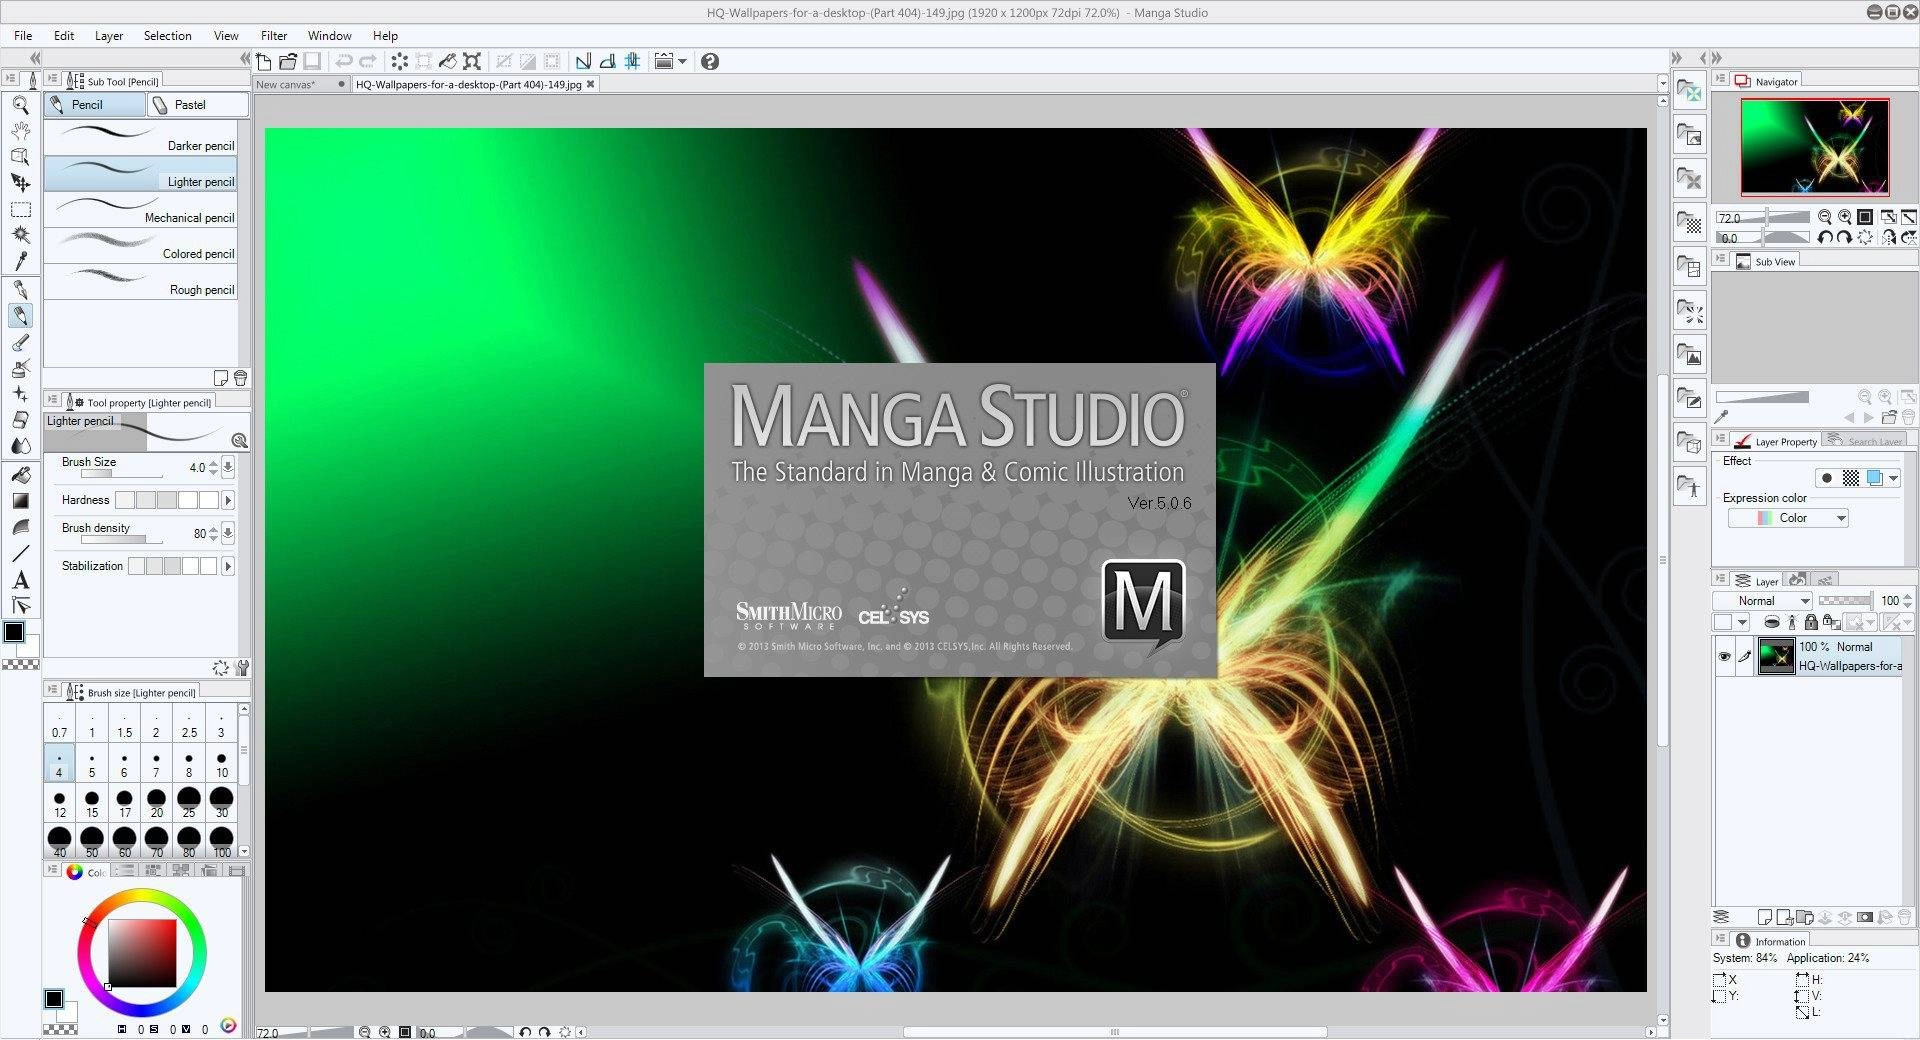Choose the Colored pencil sub tool

tap(141, 245)
